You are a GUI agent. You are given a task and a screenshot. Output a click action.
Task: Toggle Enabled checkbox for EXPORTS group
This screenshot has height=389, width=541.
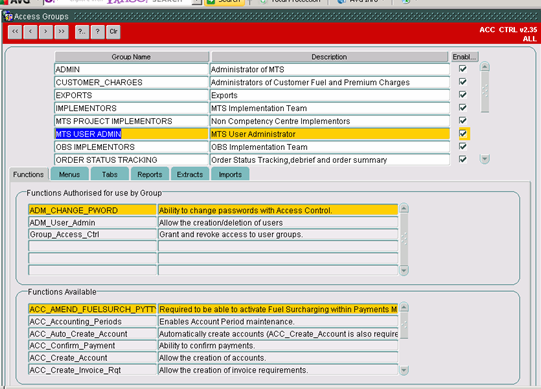coord(463,95)
